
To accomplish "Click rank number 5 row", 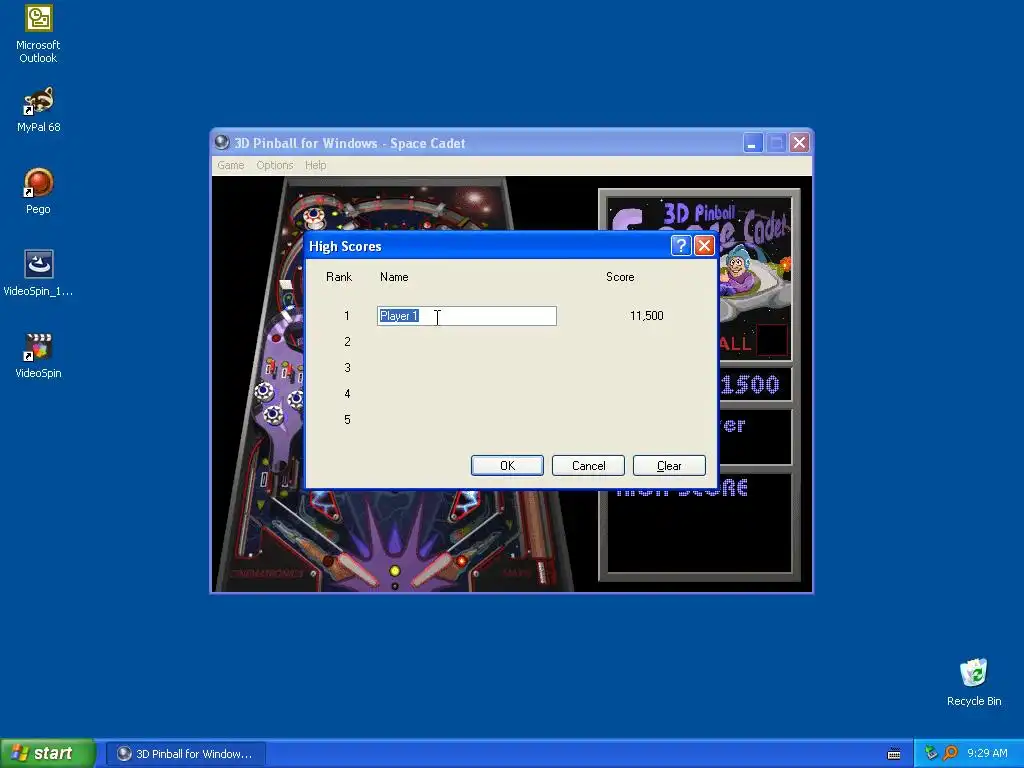I will tap(347, 420).
